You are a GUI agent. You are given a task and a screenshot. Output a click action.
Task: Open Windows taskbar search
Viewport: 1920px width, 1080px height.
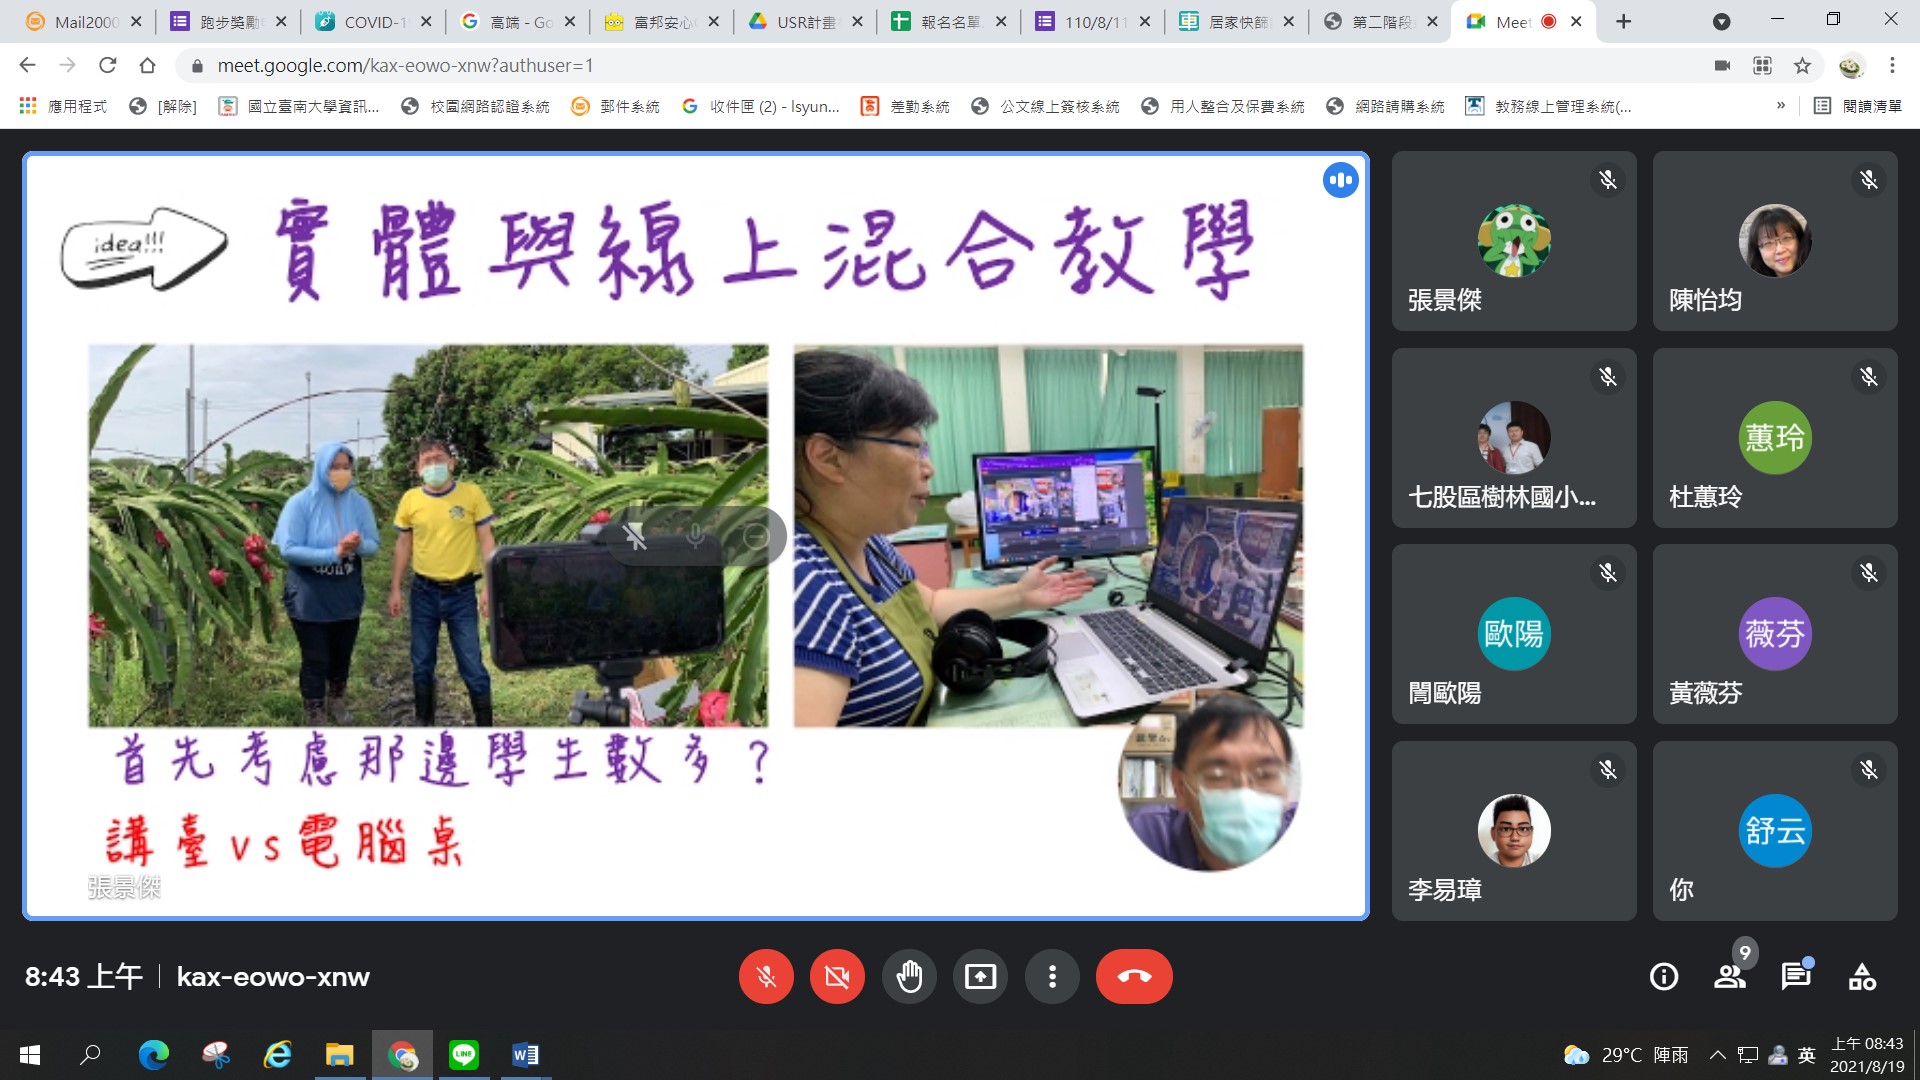90,1055
